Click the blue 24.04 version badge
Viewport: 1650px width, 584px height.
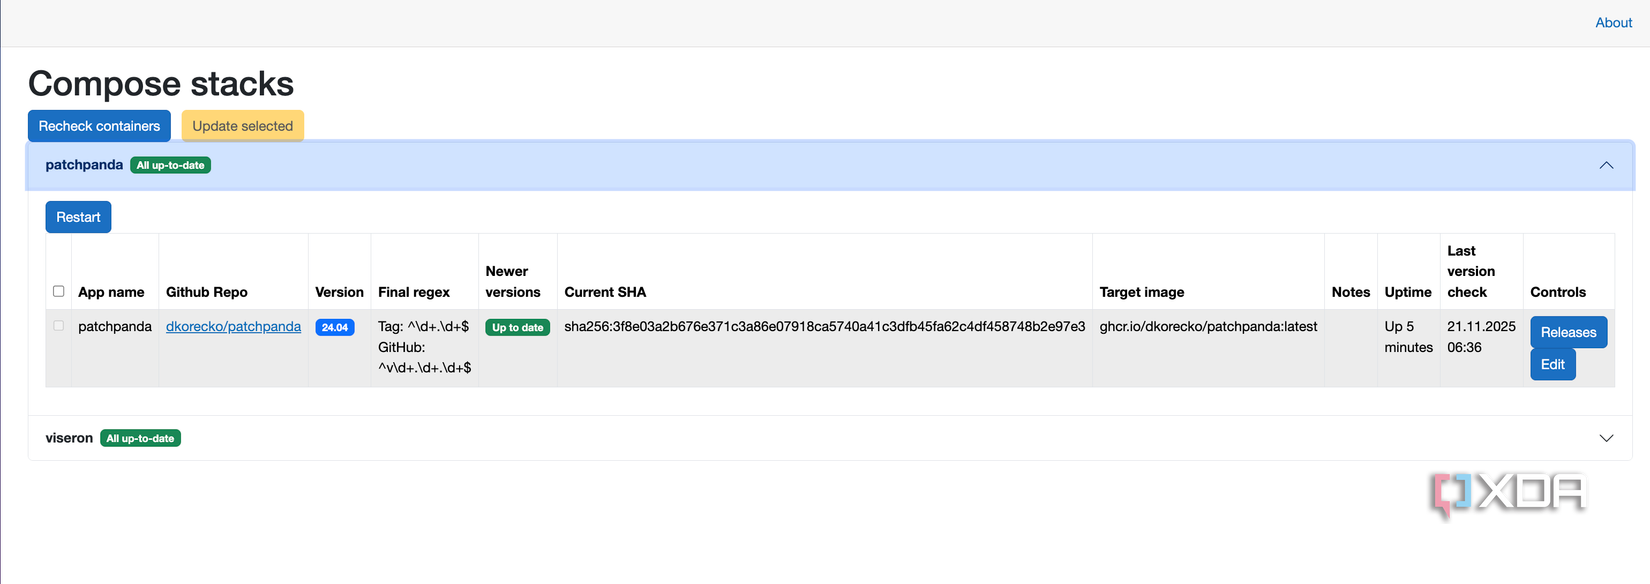click(335, 326)
